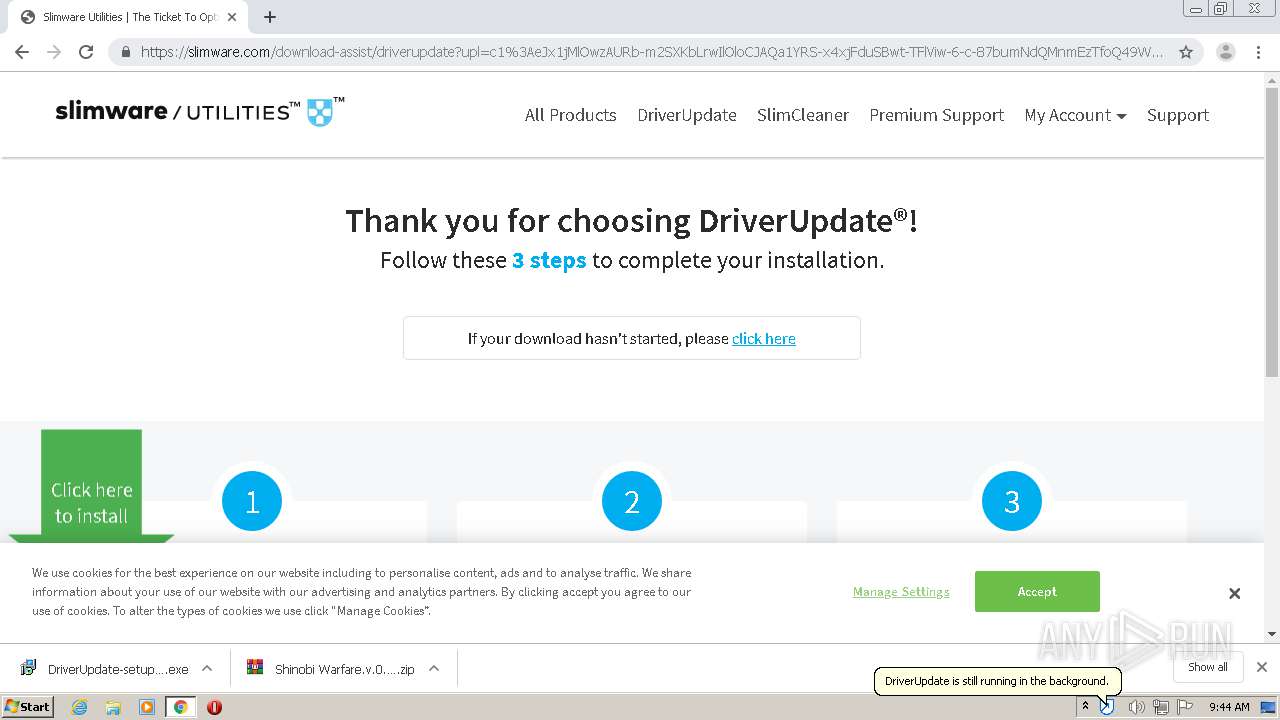Open the SlimCleaner page

pyautogui.click(x=803, y=115)
